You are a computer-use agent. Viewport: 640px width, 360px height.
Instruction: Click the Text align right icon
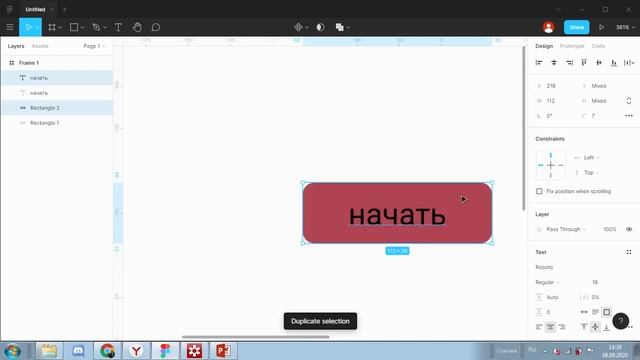pos(562,327)
